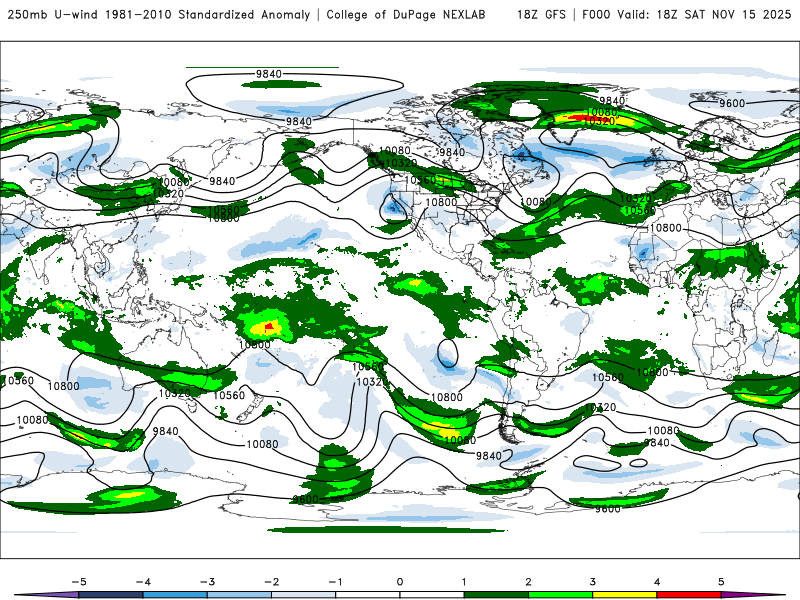Pick the bright green 2-to-3 colorbar segment

pos(560,595)
